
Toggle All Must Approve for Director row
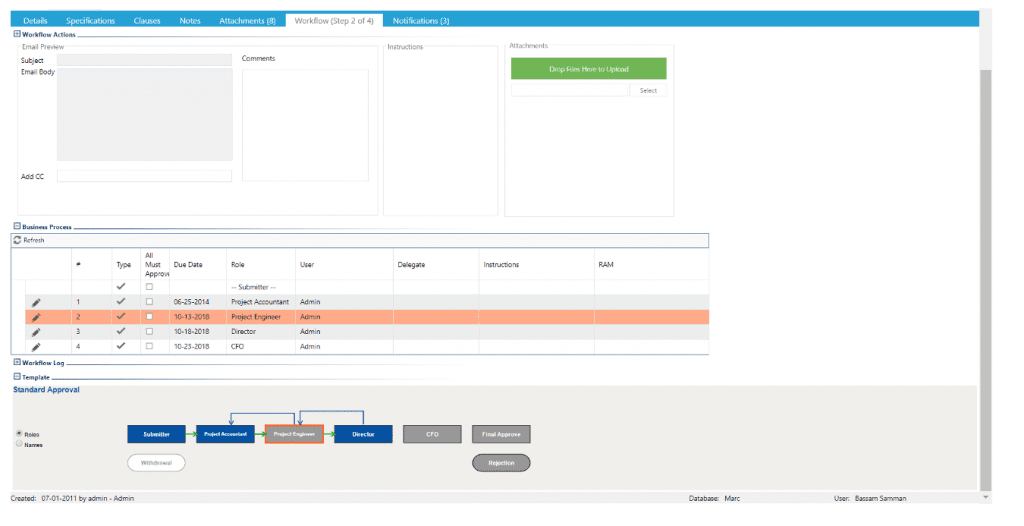149,331
